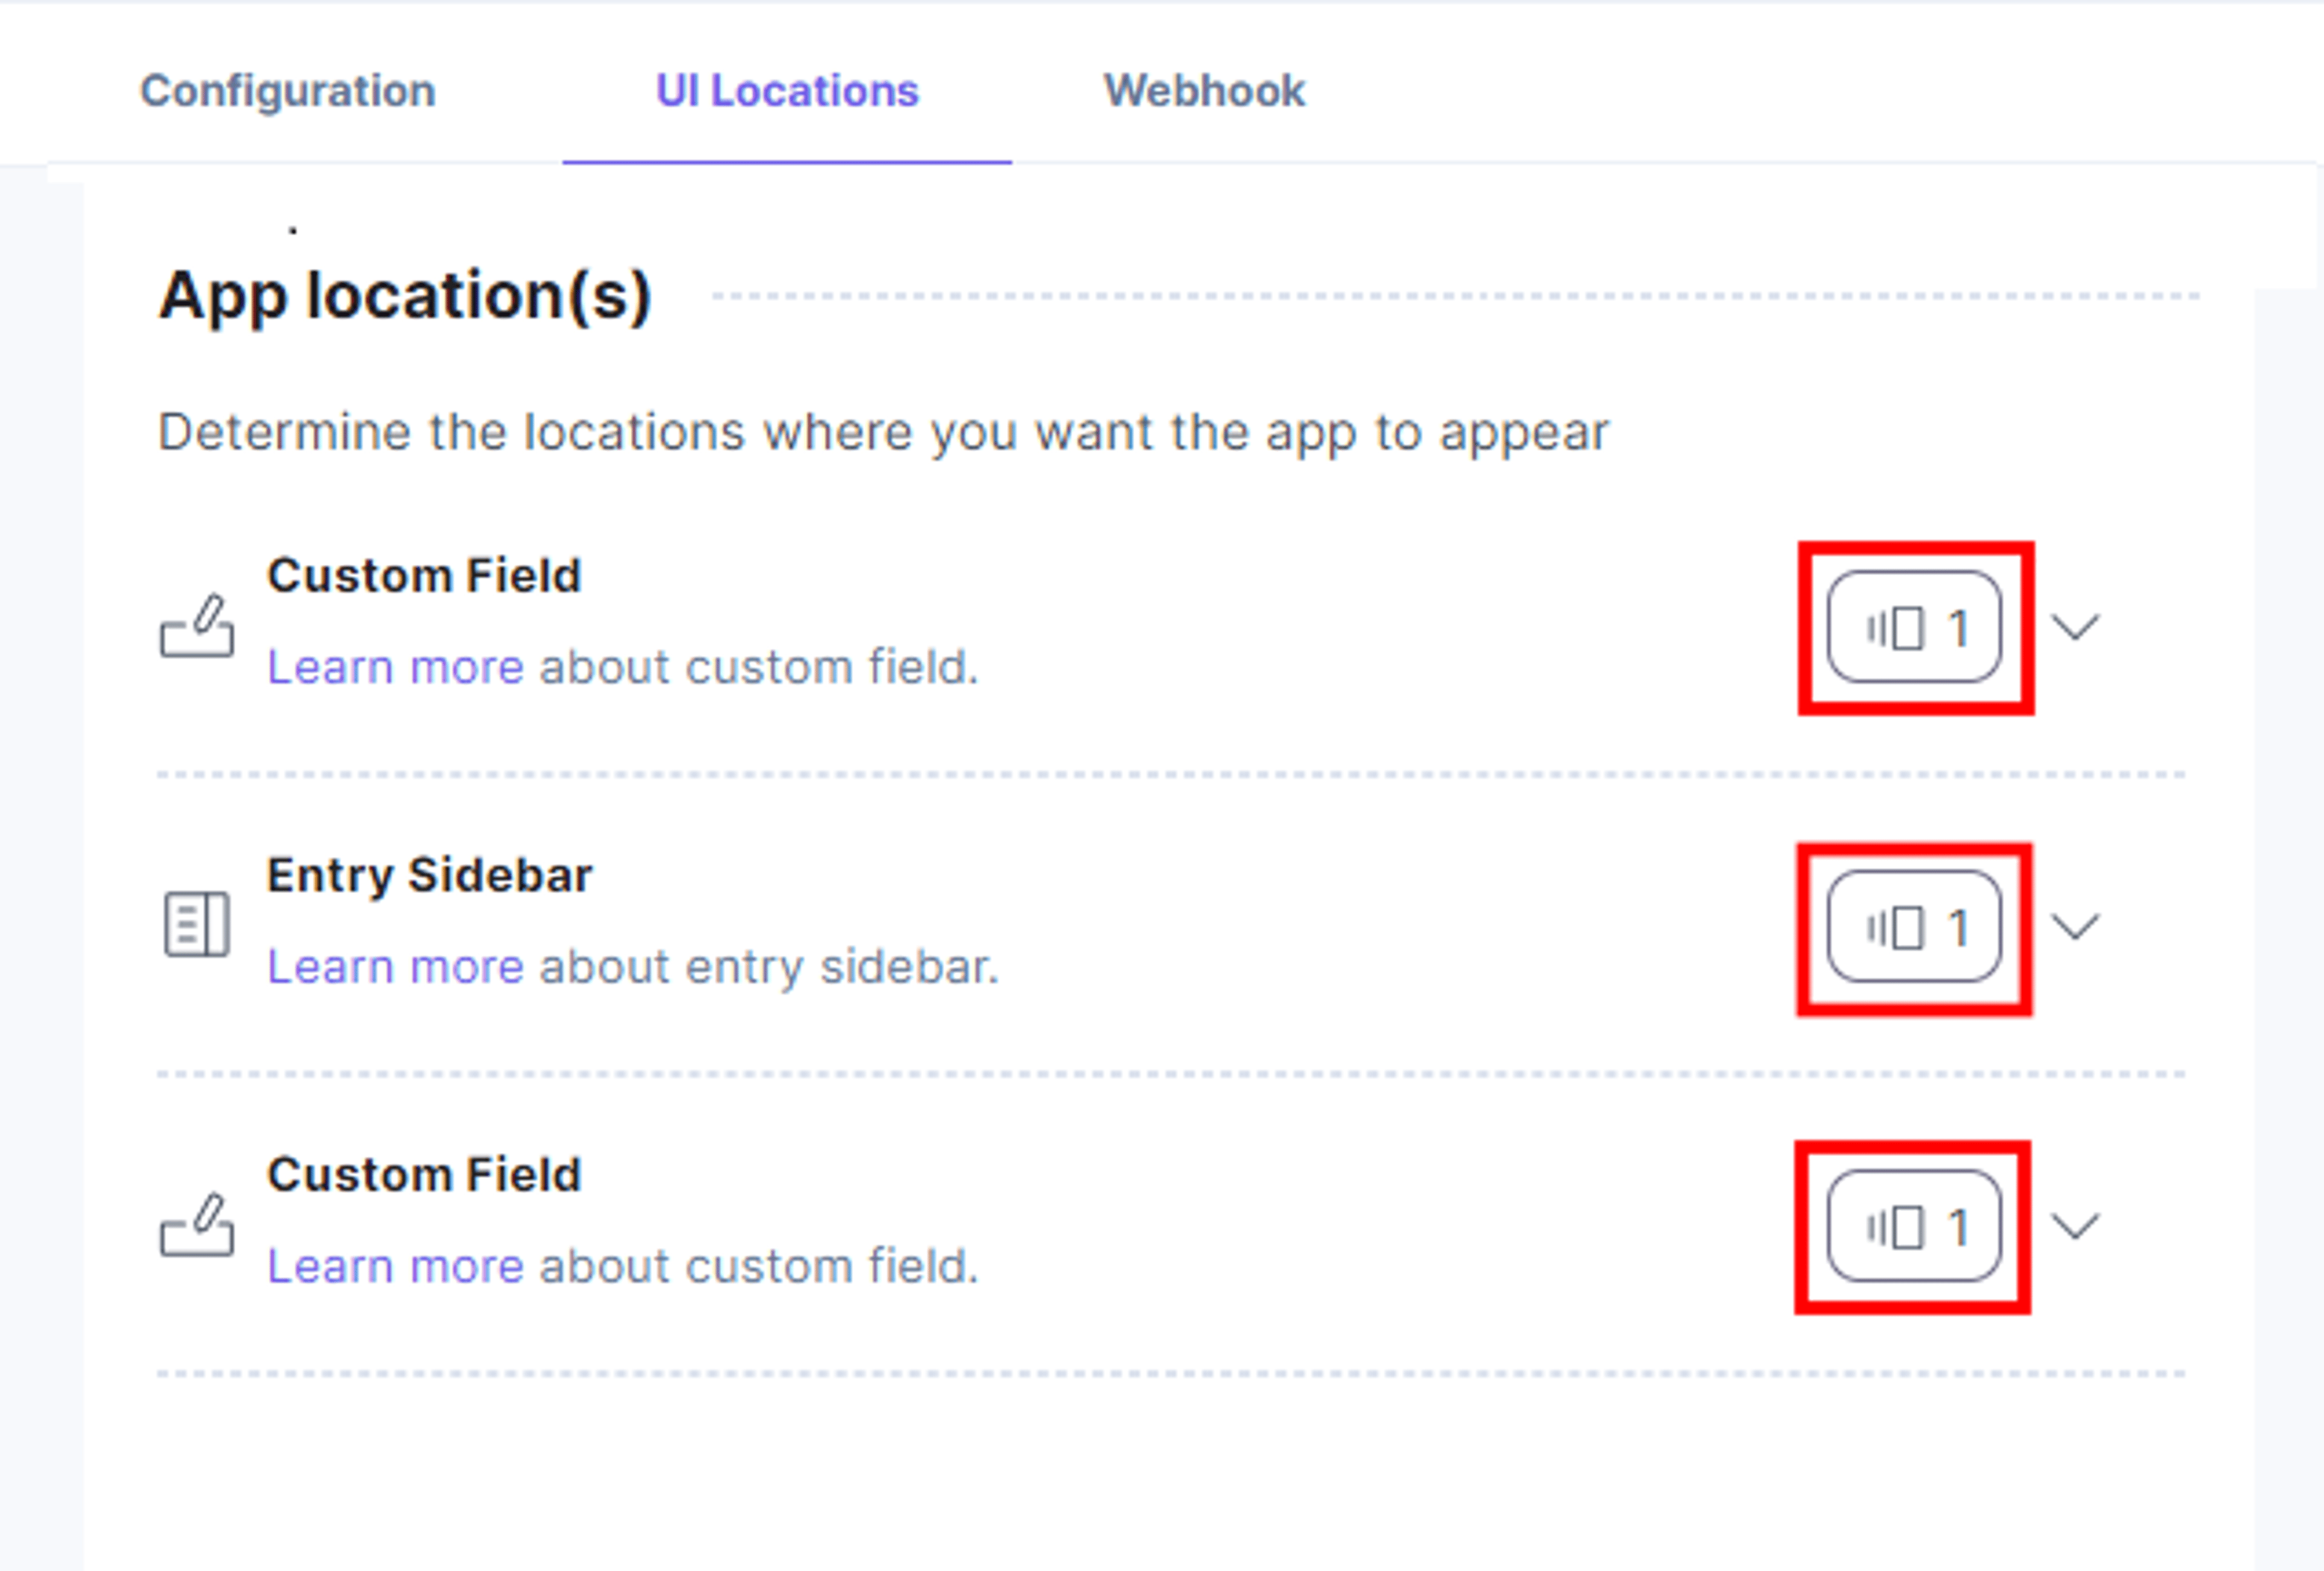The image size is (2324, 1571).
Task: Follow Learn more link under last Custom Field
Action: pos(395,1266)
